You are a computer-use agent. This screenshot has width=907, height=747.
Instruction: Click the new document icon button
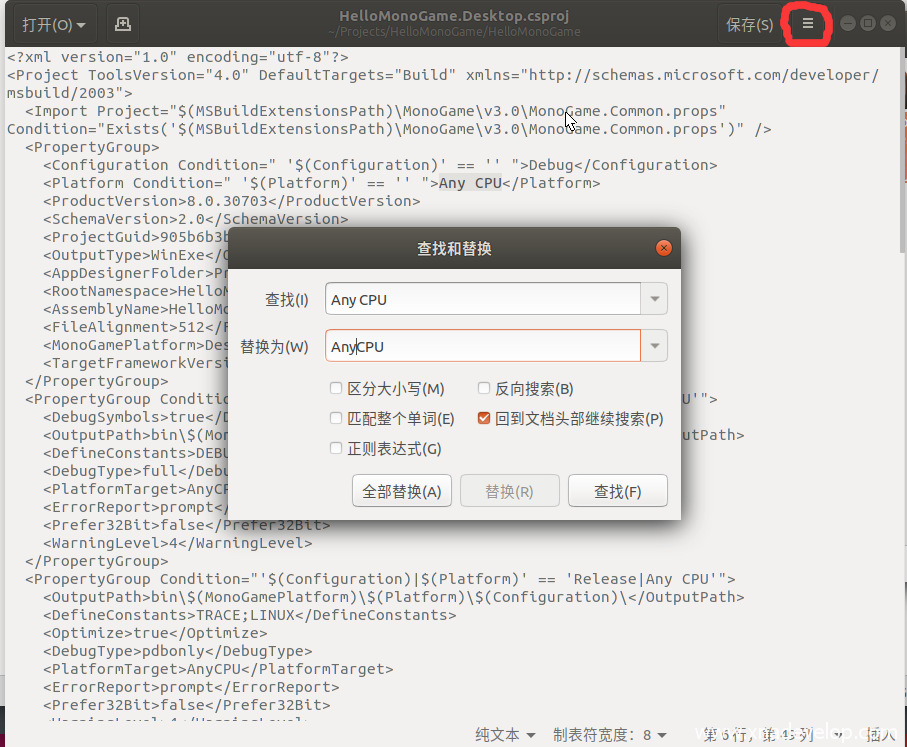pos(122,24)
